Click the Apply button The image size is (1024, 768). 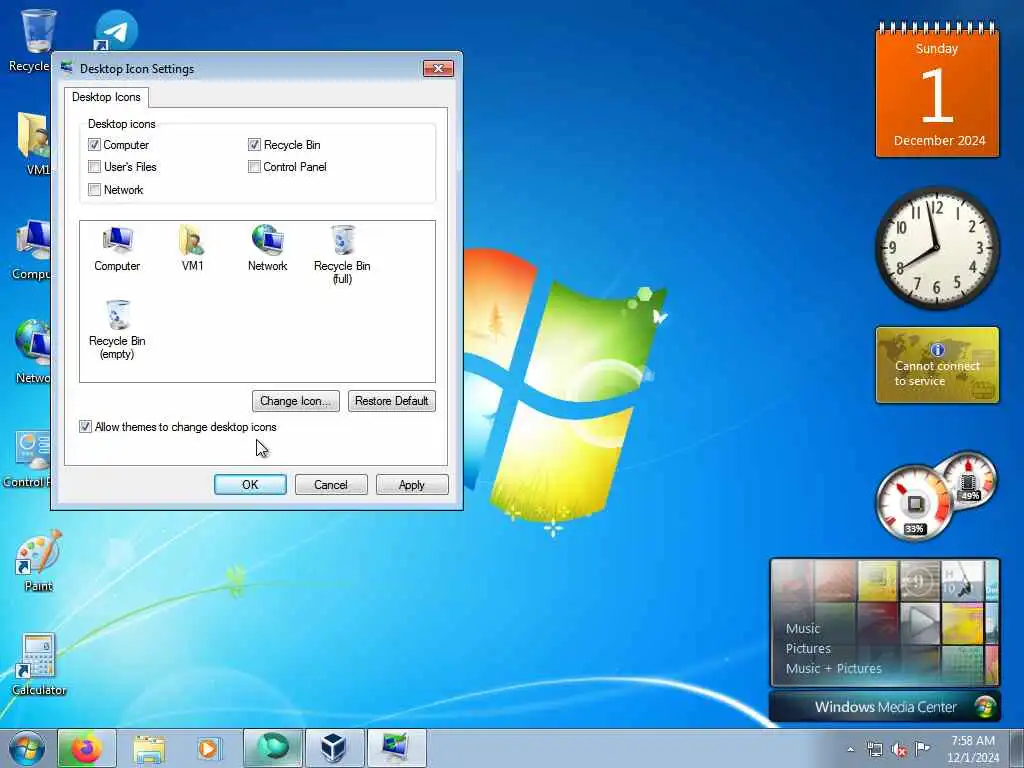pos(412,485)
